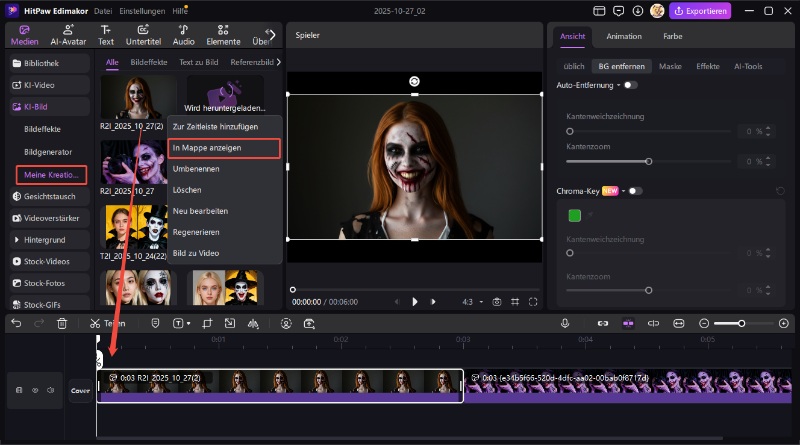Expand the Chroma-Key dropdown arrow
The width and height of the screenshot is (800, 445).
tap(623, 191)
